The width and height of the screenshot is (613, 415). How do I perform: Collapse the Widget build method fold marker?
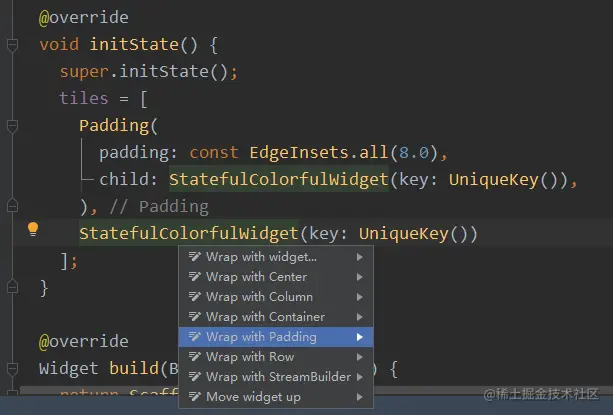click(13, 369)
